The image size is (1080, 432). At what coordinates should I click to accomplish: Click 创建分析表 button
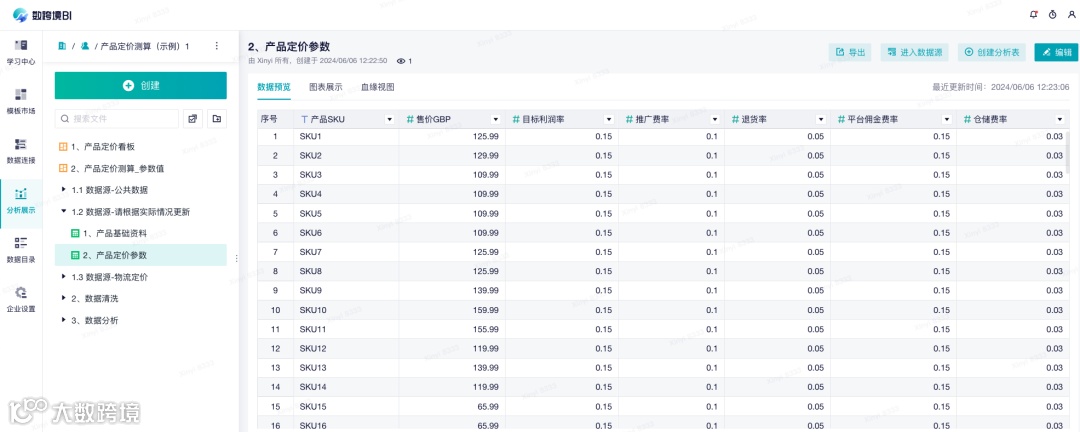coord(992,52)
